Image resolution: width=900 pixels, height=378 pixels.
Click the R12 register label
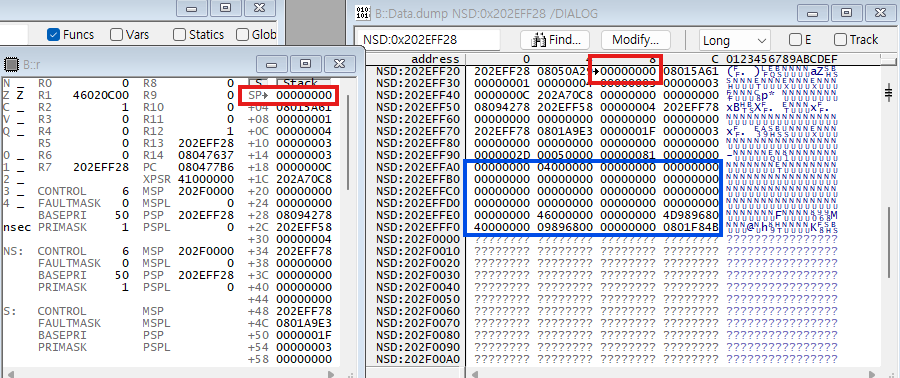pos(153,131)
